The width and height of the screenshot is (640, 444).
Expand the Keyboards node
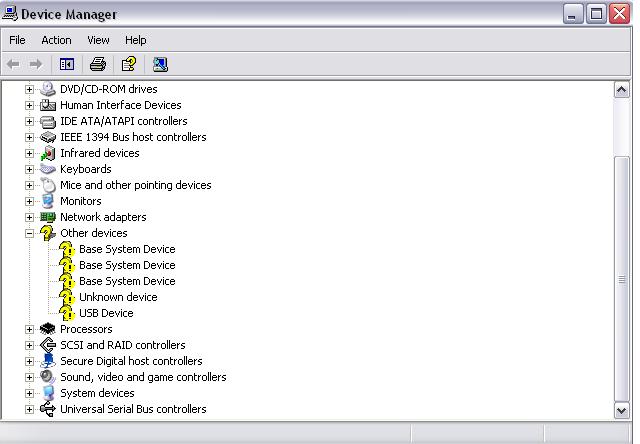[x=29, y=169]
